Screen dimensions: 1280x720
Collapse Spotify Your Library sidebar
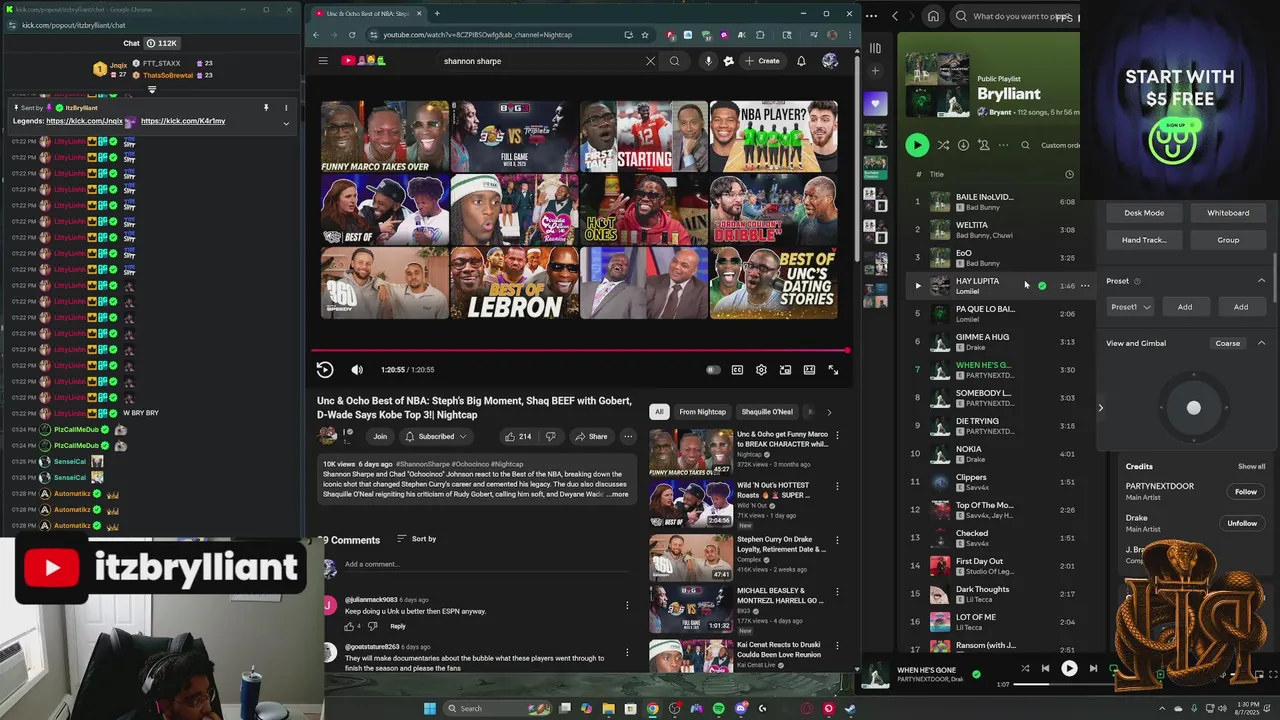pos(875,47)
